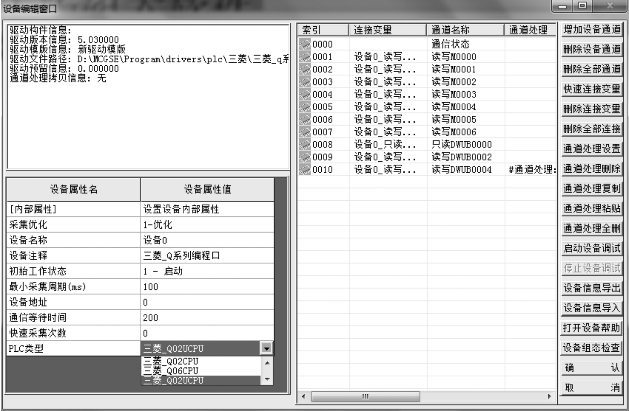
Task: Choose highlighted 三菱_Q02UCPU in the dropdown list
Action: (202, 381)
